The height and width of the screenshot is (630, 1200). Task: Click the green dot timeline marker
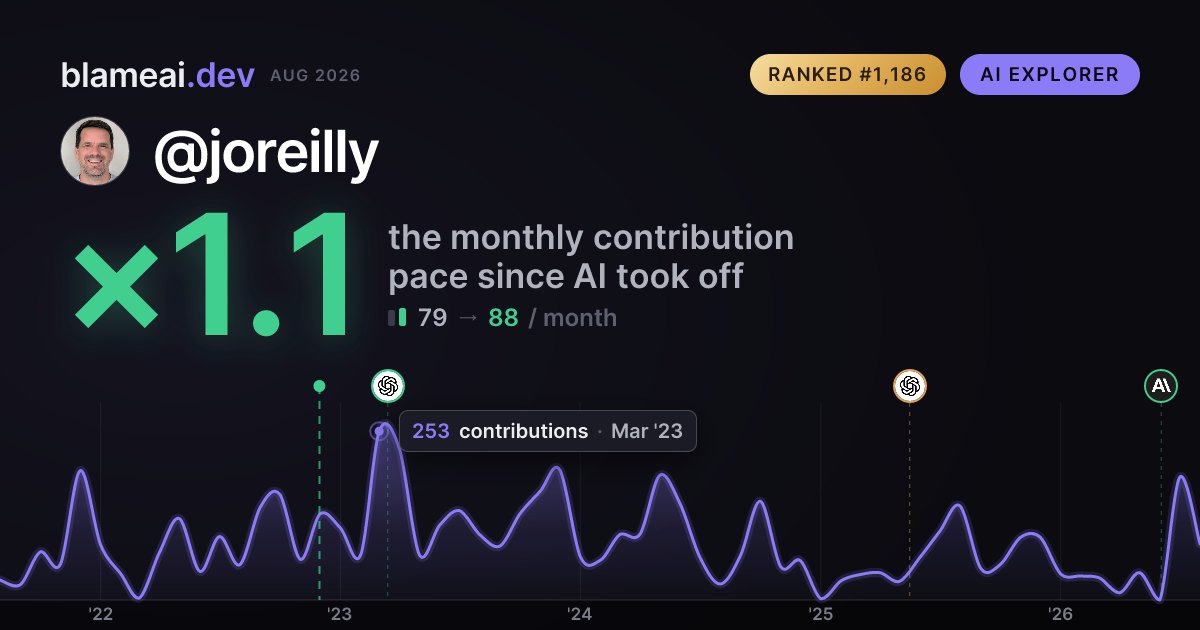click(319, 386)
